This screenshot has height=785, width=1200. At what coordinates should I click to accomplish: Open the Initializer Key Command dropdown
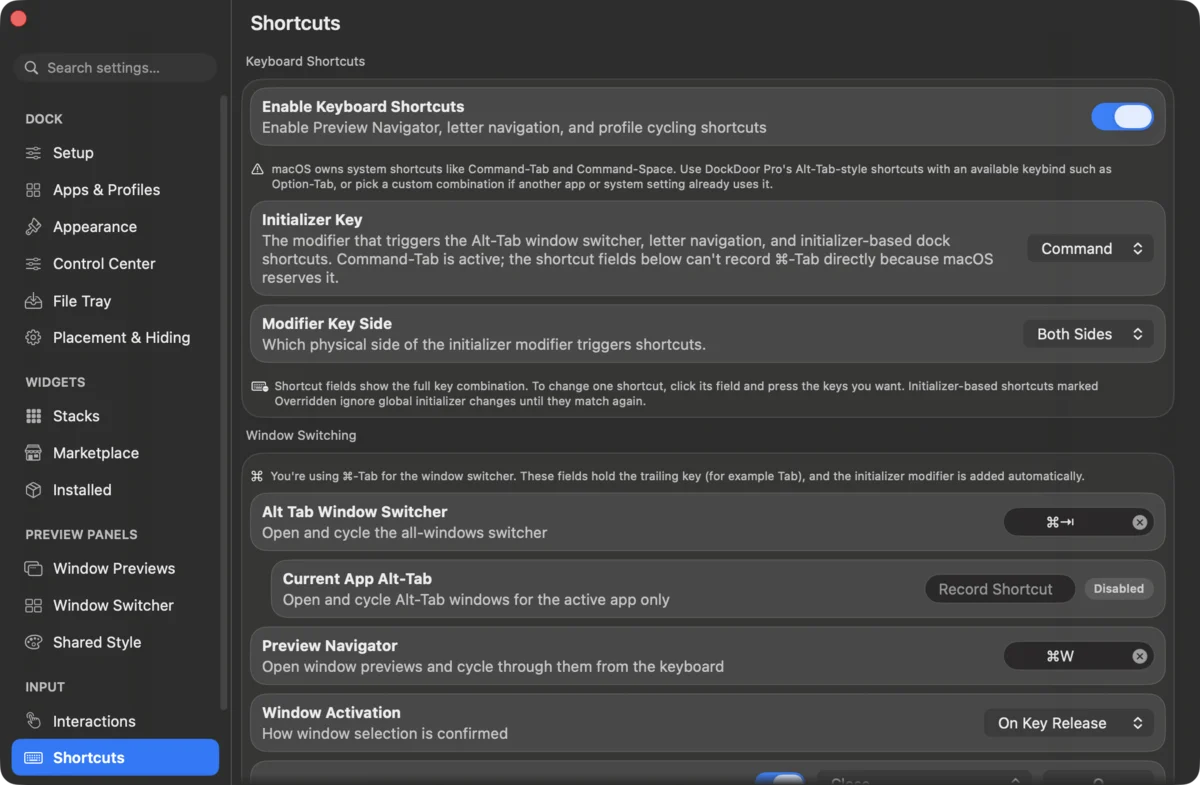pos(1090,249)
